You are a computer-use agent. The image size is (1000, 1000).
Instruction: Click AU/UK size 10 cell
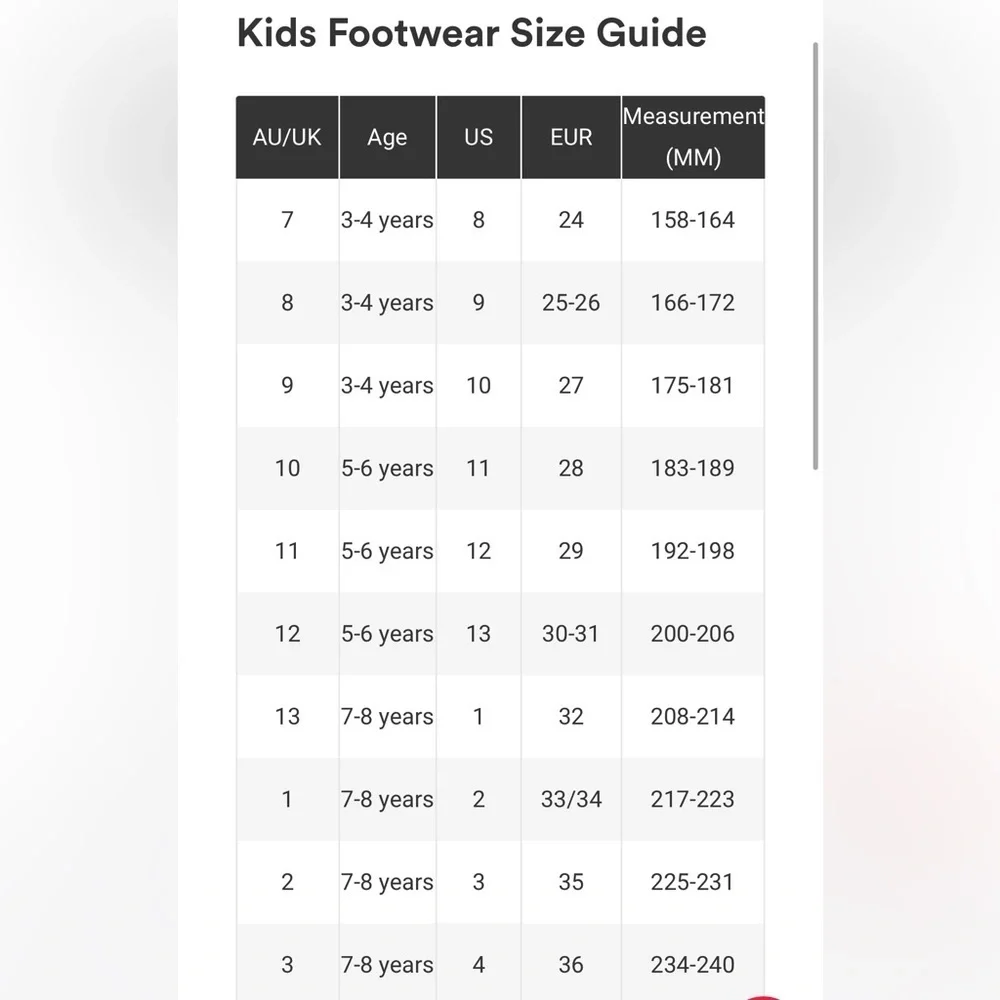287,468
